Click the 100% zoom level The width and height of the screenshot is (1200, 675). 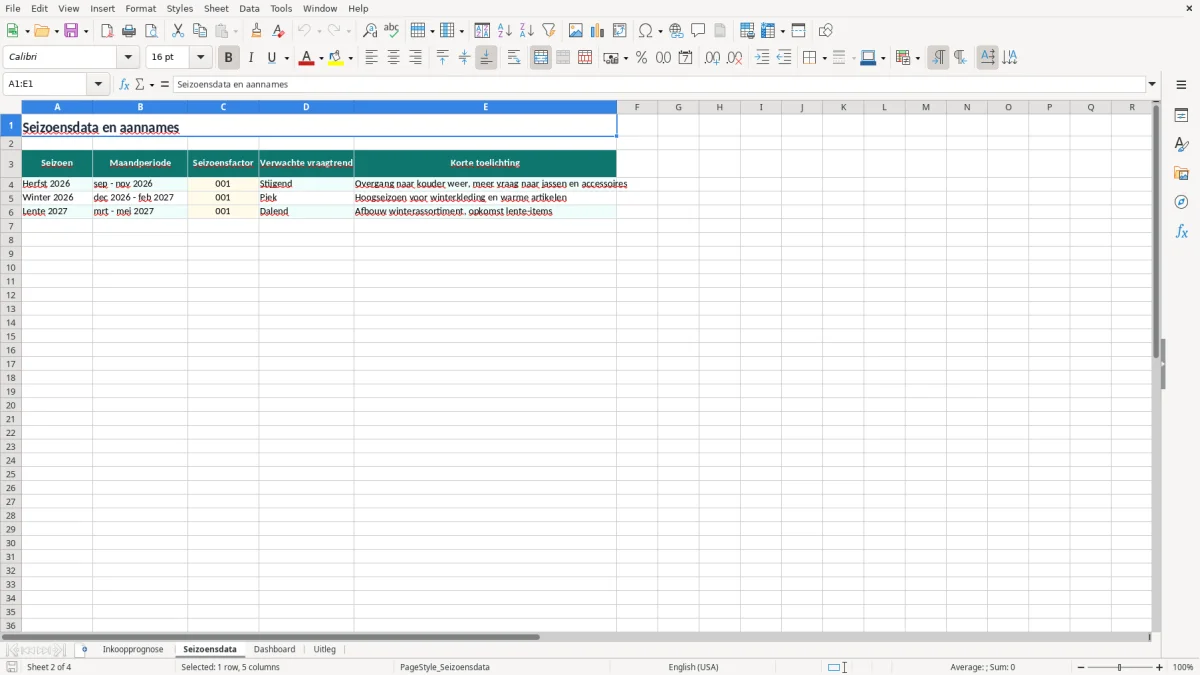(1183, 667)
